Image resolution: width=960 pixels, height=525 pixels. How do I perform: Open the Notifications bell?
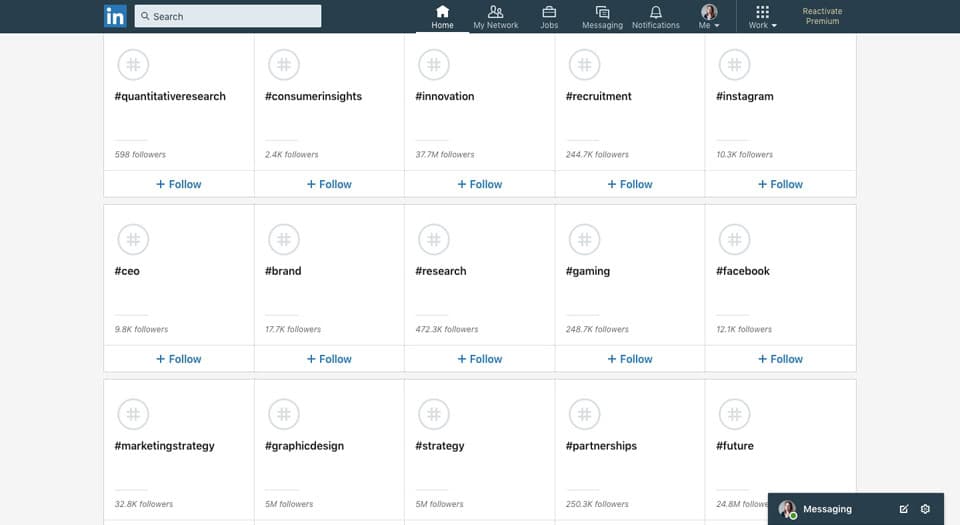pos(656,17)
